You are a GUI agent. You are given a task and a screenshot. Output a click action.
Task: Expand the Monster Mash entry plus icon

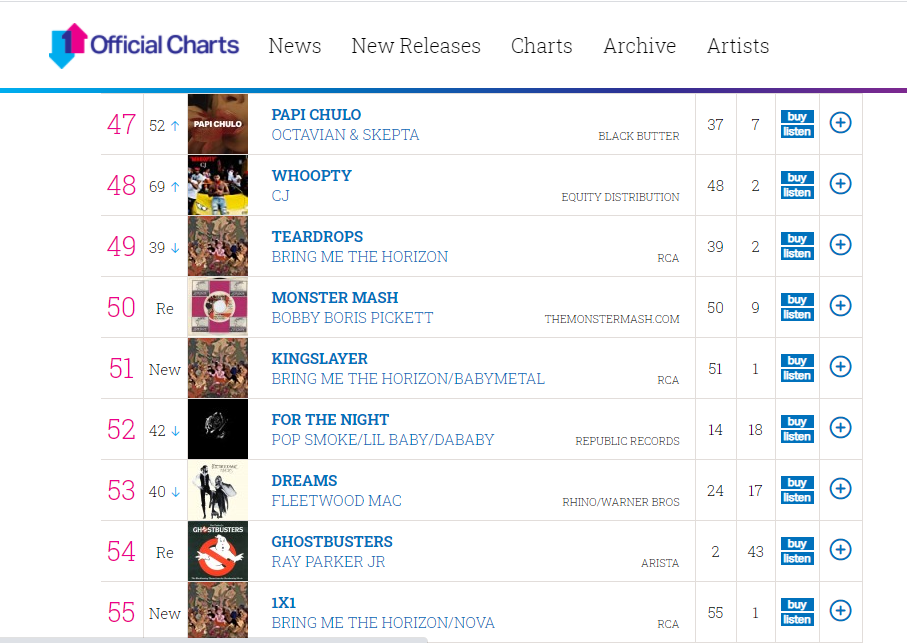click(841, 306)
